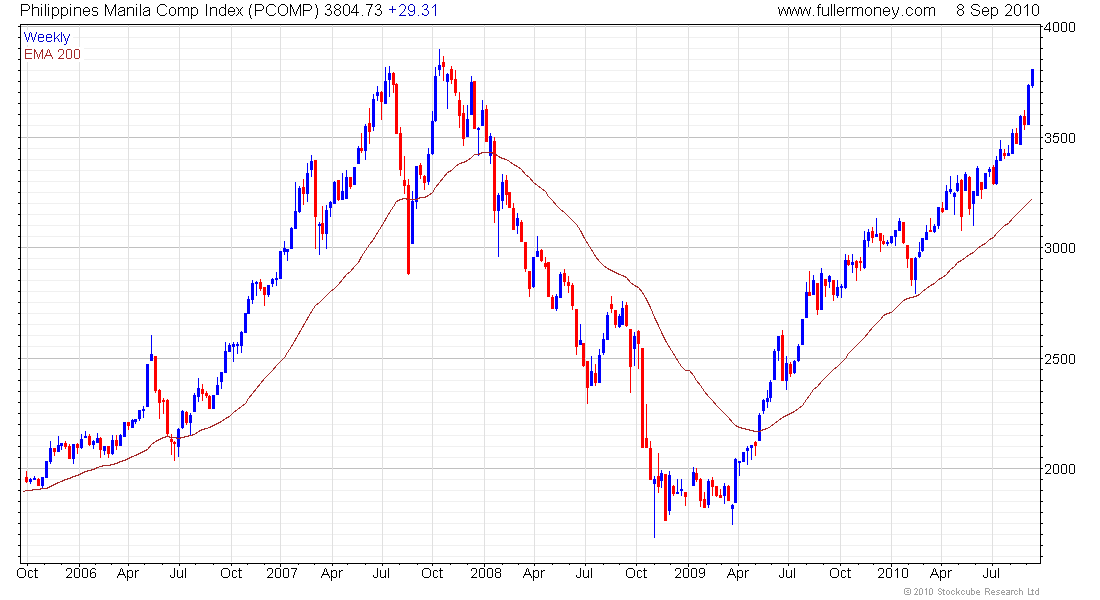1100x600 pixels.
Task: Click the 4000 price axis label
Action: [x=1059, y=27]
